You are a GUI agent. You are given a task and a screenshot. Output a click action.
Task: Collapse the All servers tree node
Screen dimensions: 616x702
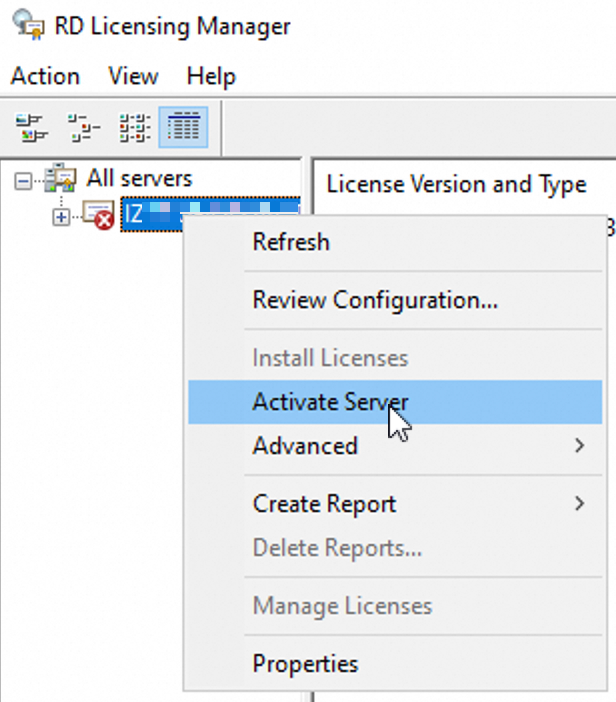[23, 181]
